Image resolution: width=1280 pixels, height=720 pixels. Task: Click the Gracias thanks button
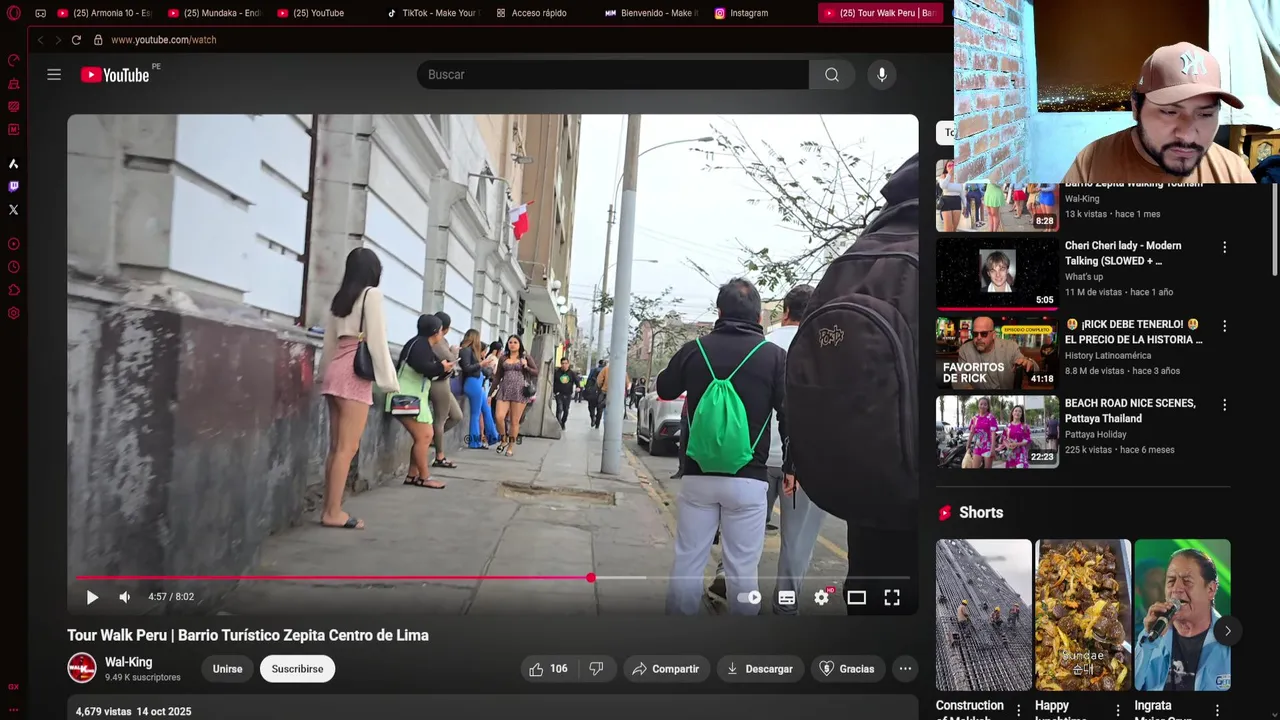(847, 669)
